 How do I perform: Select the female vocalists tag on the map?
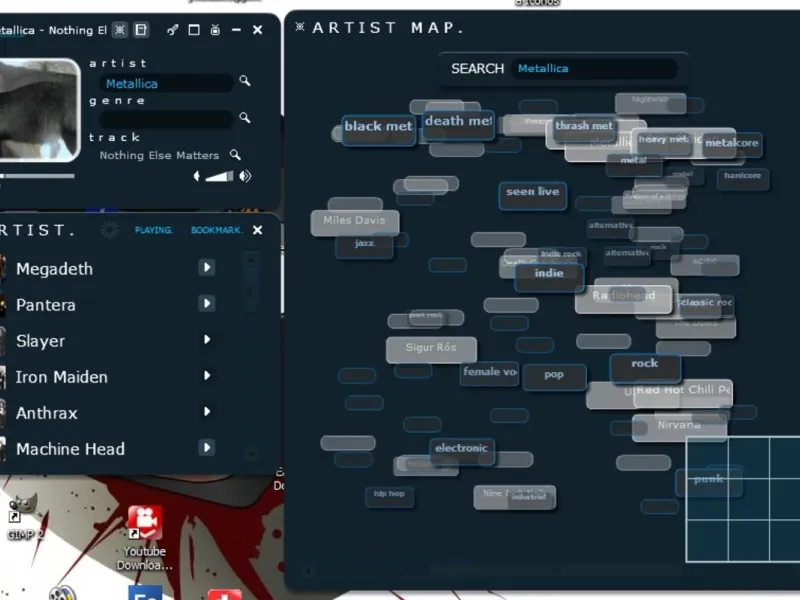point(490,374)
